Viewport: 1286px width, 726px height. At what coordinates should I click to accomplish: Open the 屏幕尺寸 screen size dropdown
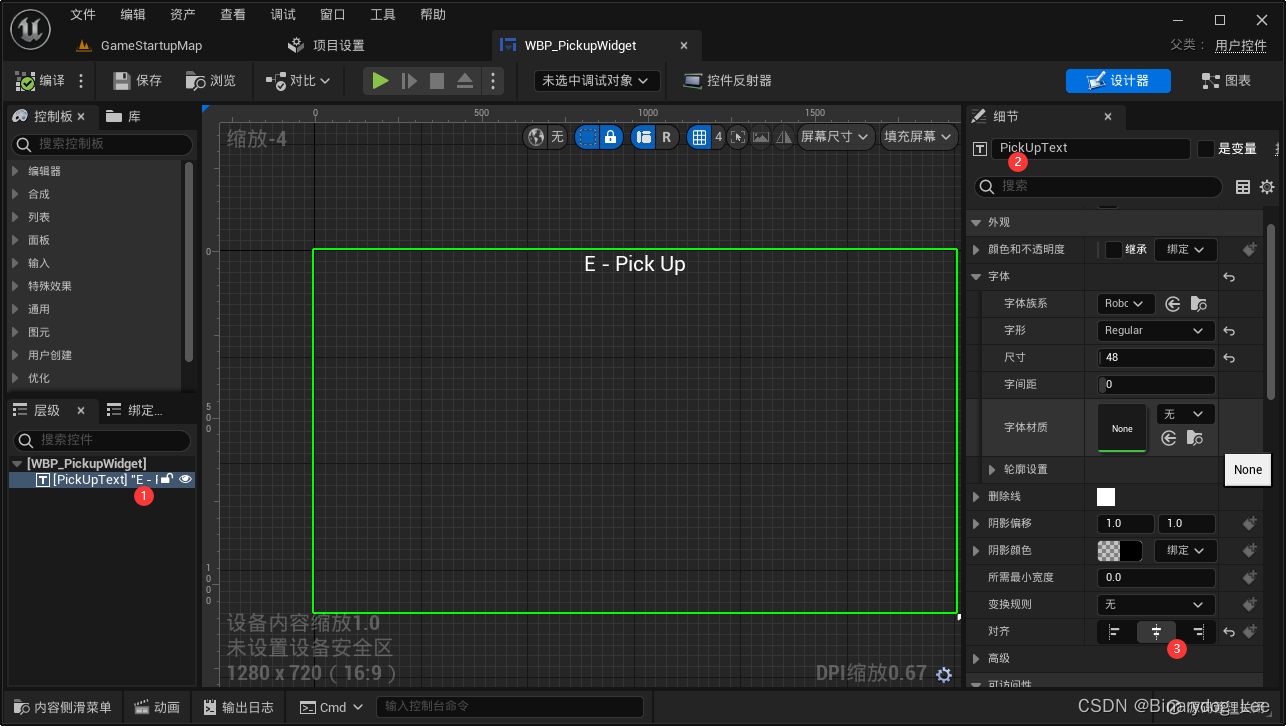(x=836, y=137)
